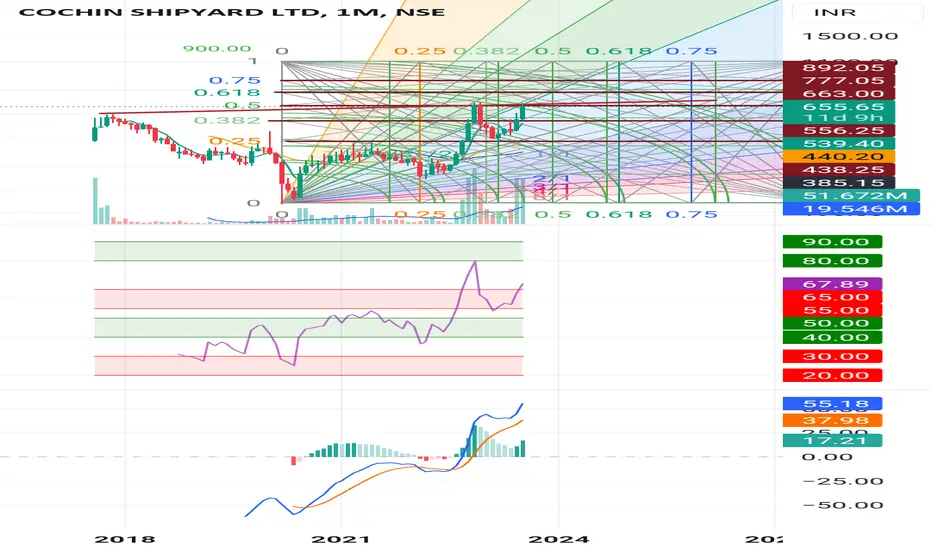Select the 1500.00 price axis label
The width and height of the screenshot is (932, 550).
[850, 36]
